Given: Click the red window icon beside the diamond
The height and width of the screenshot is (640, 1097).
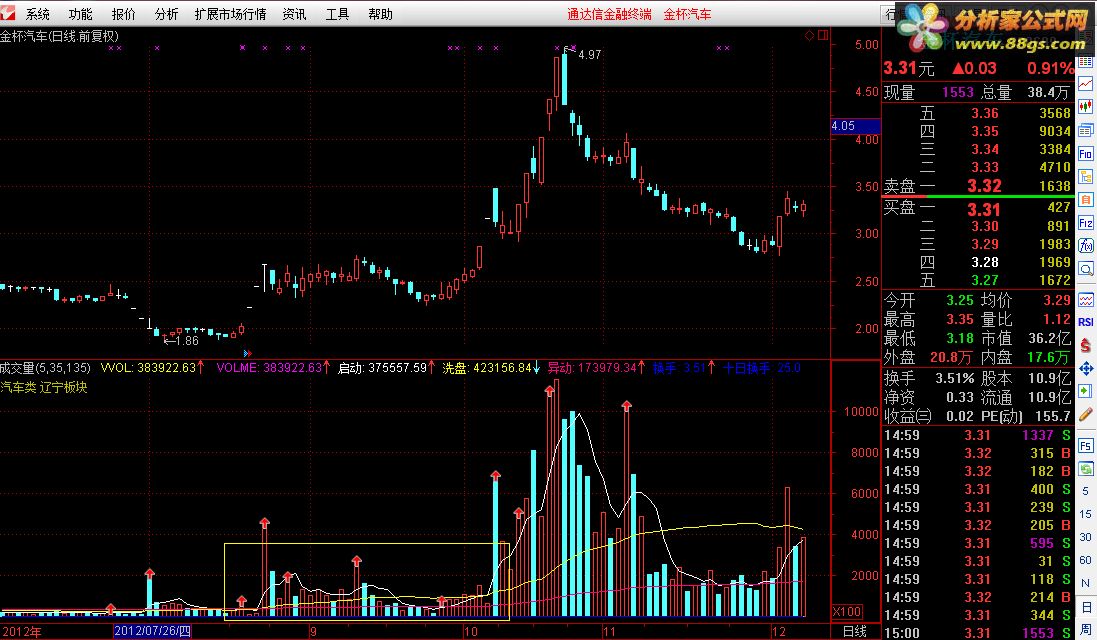Looking at the screenshot, I should point(823,35).
